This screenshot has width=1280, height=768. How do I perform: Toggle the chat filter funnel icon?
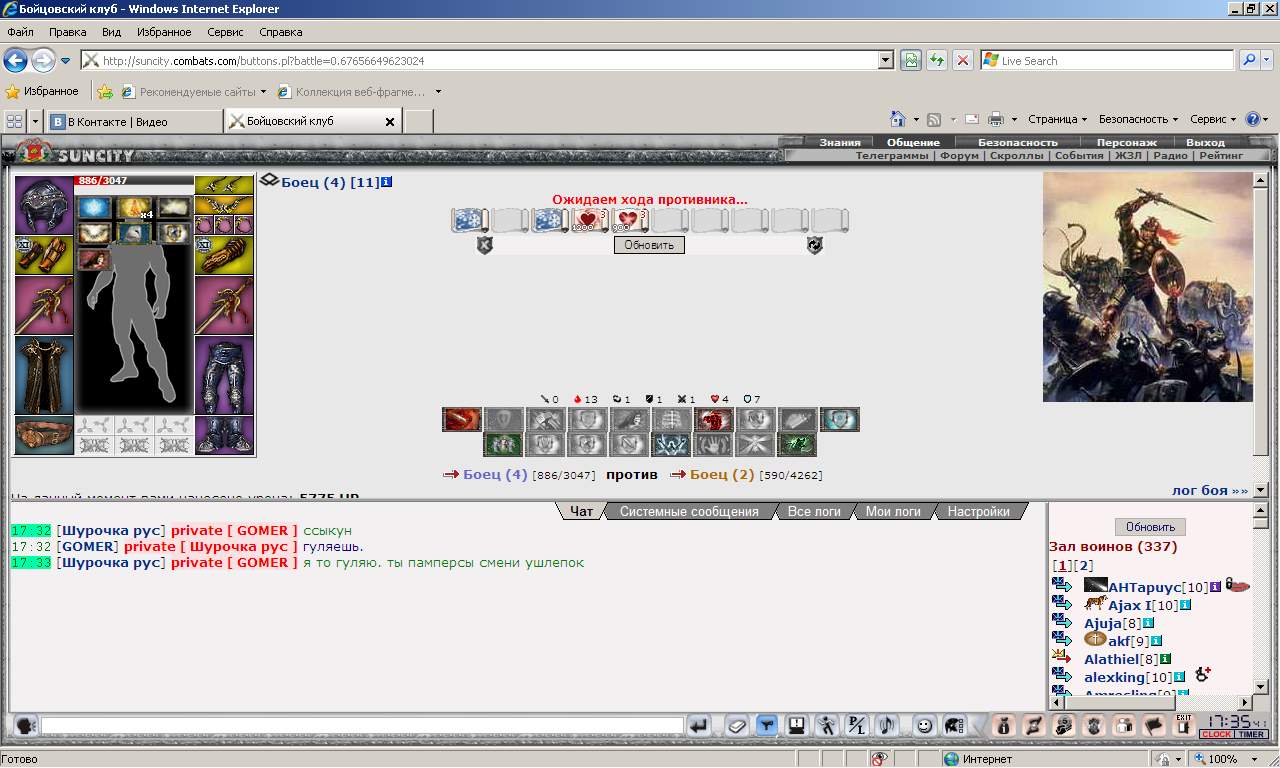click(766, 726)
